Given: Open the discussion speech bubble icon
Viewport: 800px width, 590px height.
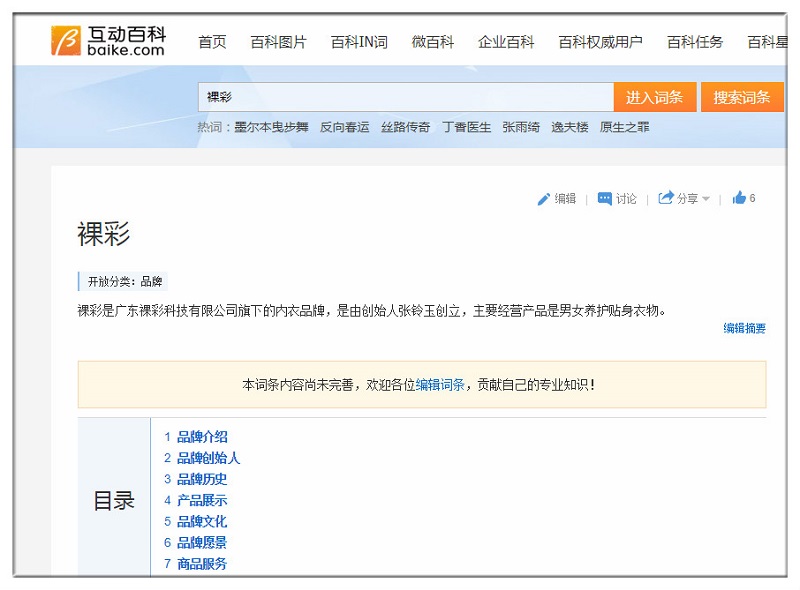Looking at the screenshot, I should click(x=604, y=199).
